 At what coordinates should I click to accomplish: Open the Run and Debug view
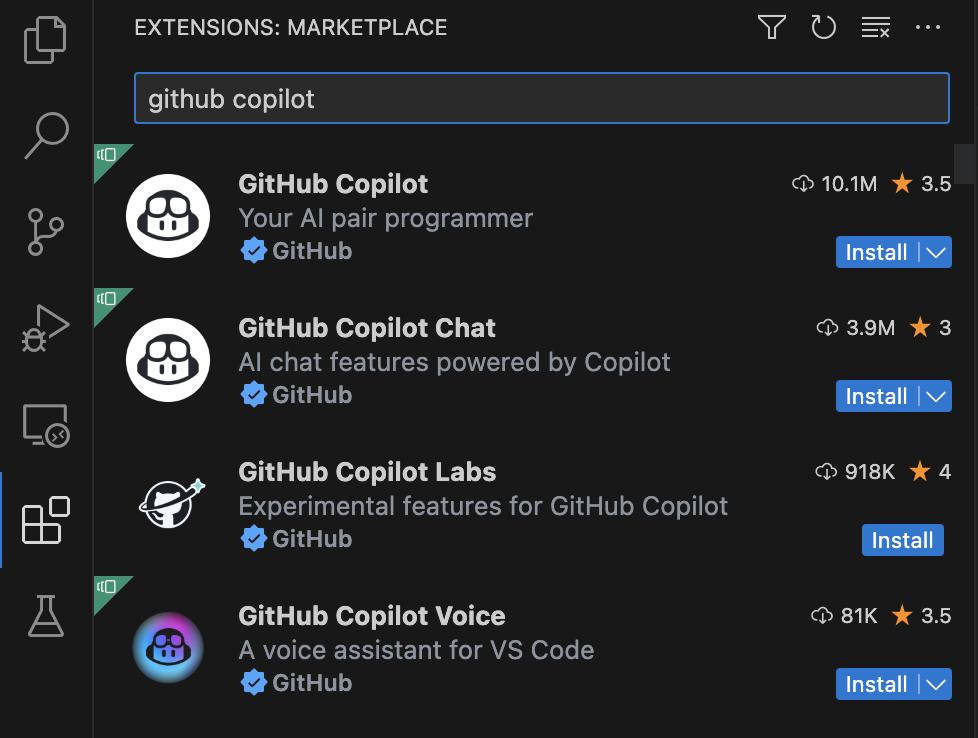coord(44,325)
